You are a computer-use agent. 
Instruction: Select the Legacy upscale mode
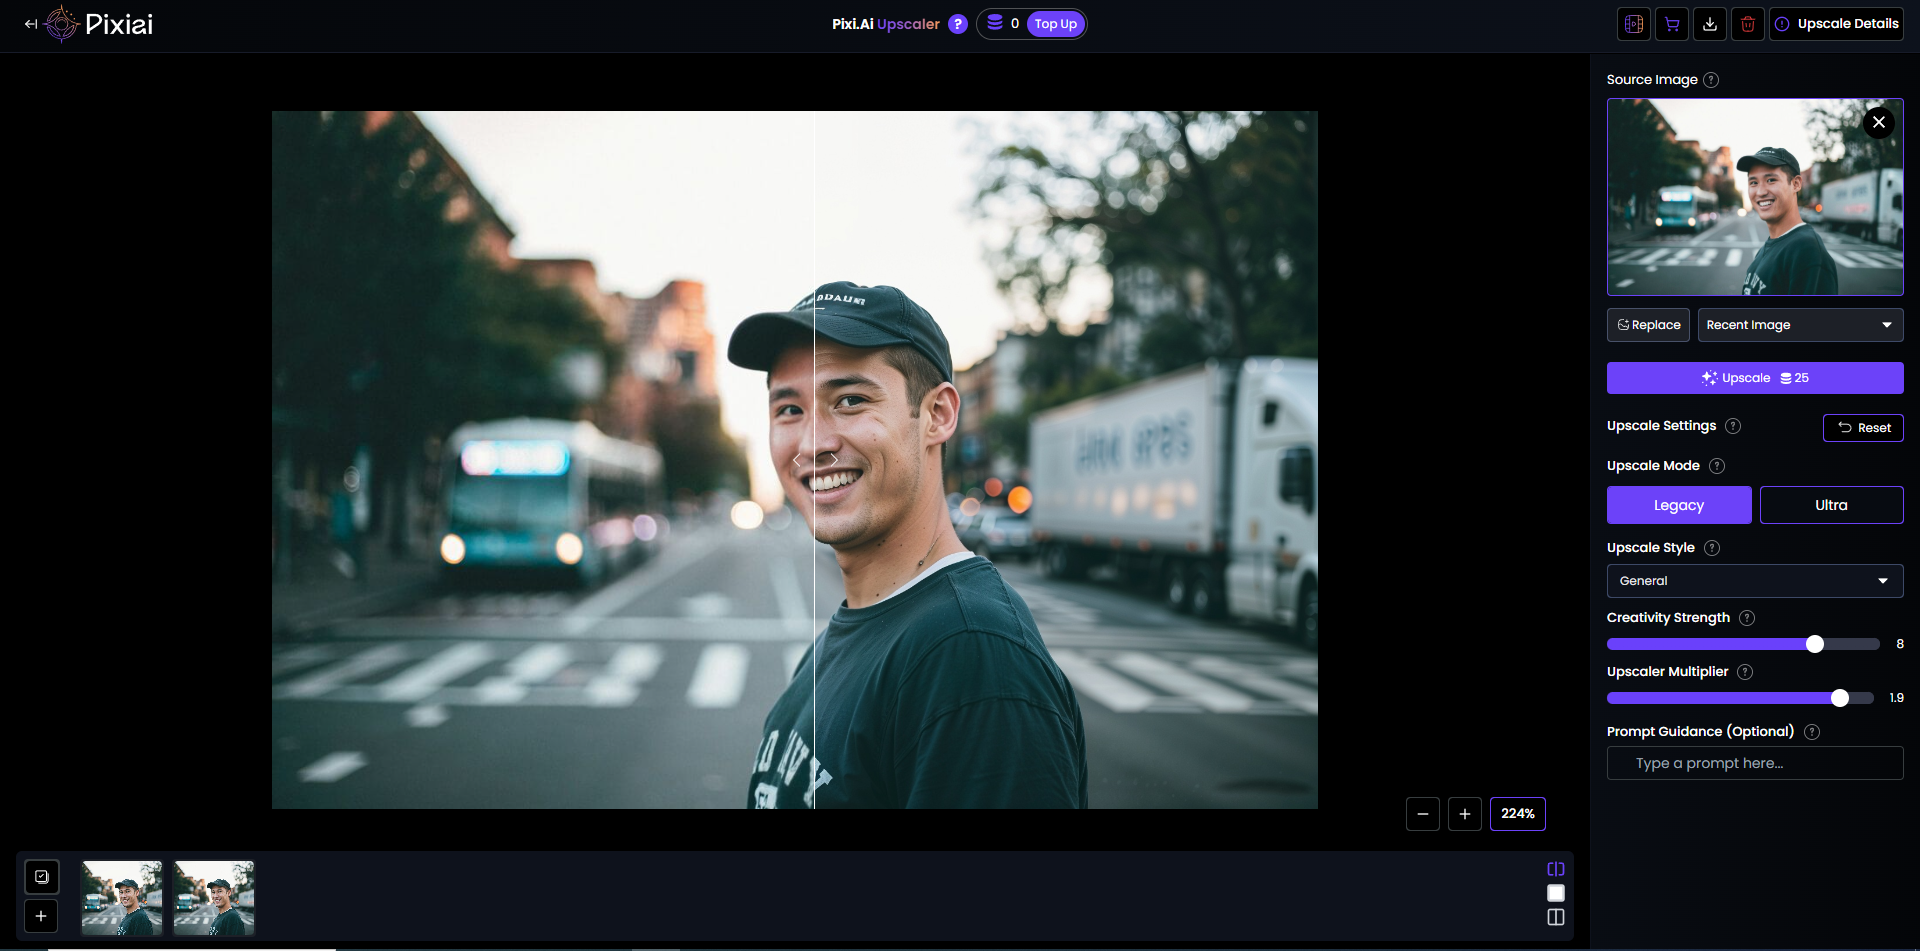(x=1679, y=505)
